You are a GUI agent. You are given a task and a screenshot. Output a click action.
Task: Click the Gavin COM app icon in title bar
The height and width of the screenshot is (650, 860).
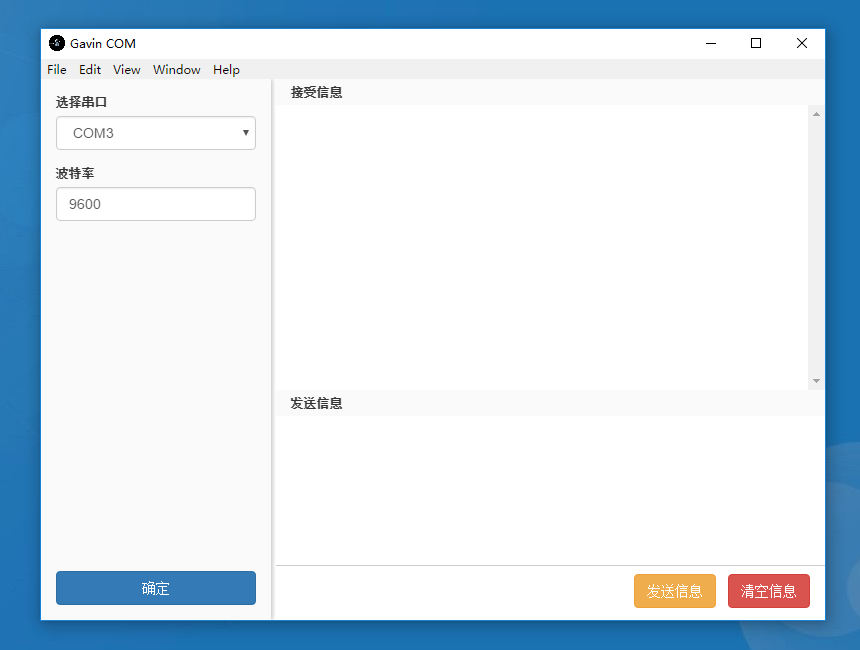click(57, 43)
